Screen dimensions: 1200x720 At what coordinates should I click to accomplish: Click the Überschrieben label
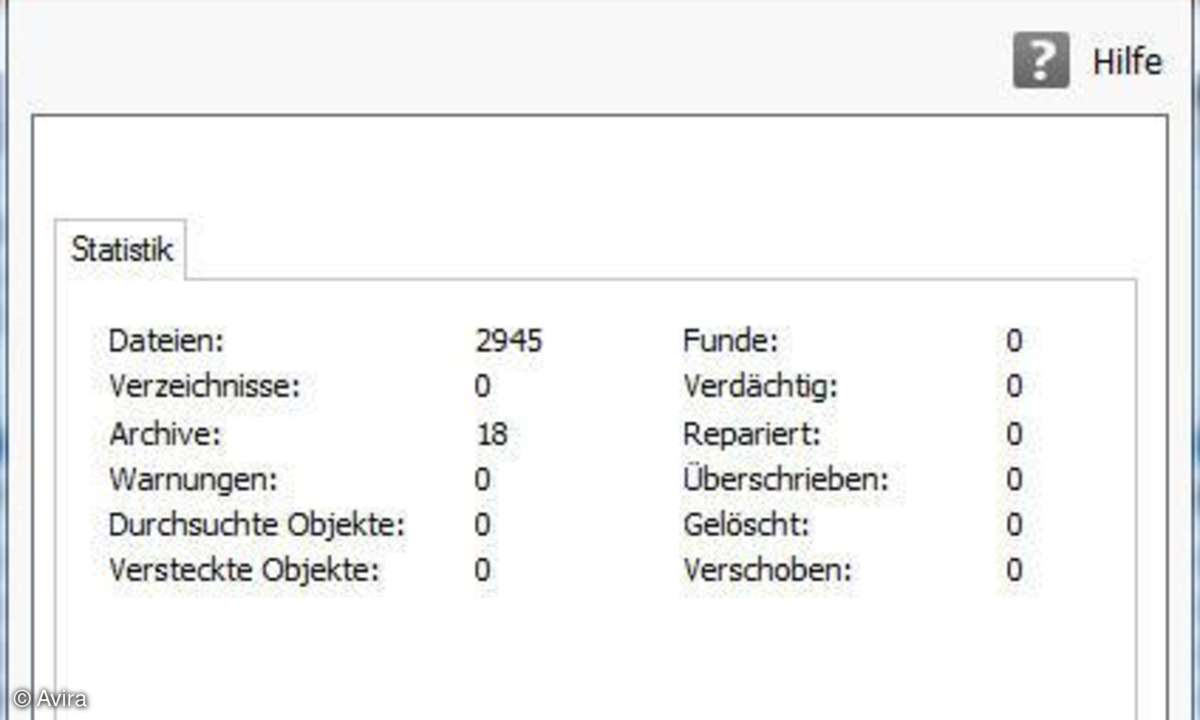tap(786, 480)
